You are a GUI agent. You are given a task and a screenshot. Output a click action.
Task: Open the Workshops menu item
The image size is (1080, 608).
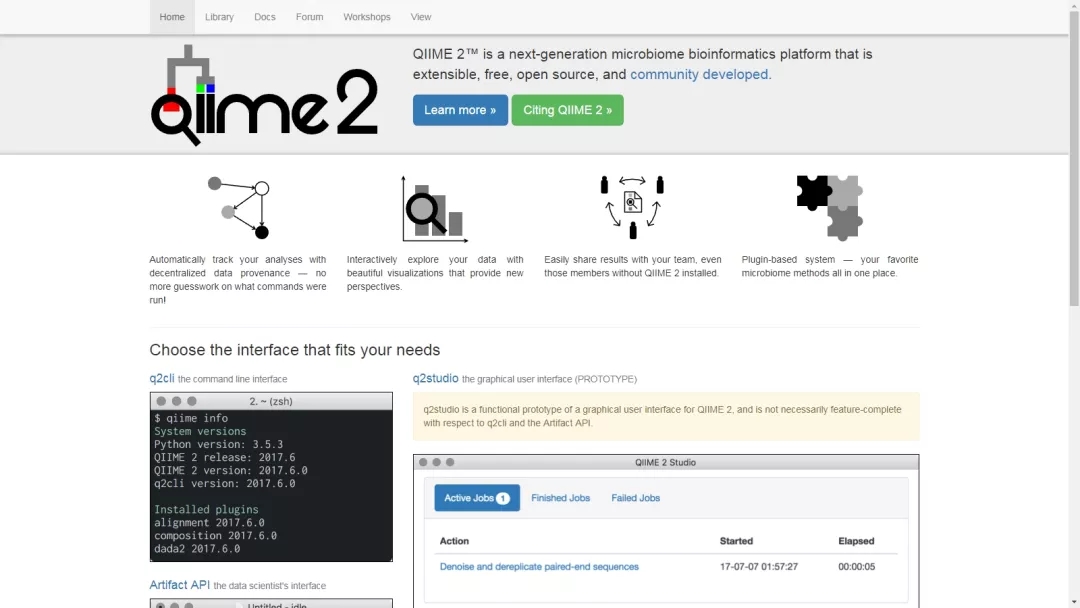click(x=367, y=17)
